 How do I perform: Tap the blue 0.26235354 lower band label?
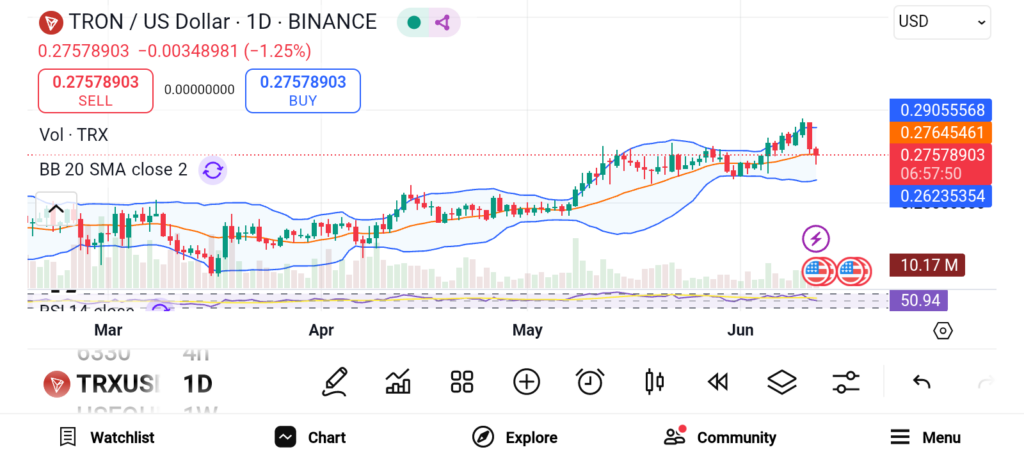click(x=940, y=196)
